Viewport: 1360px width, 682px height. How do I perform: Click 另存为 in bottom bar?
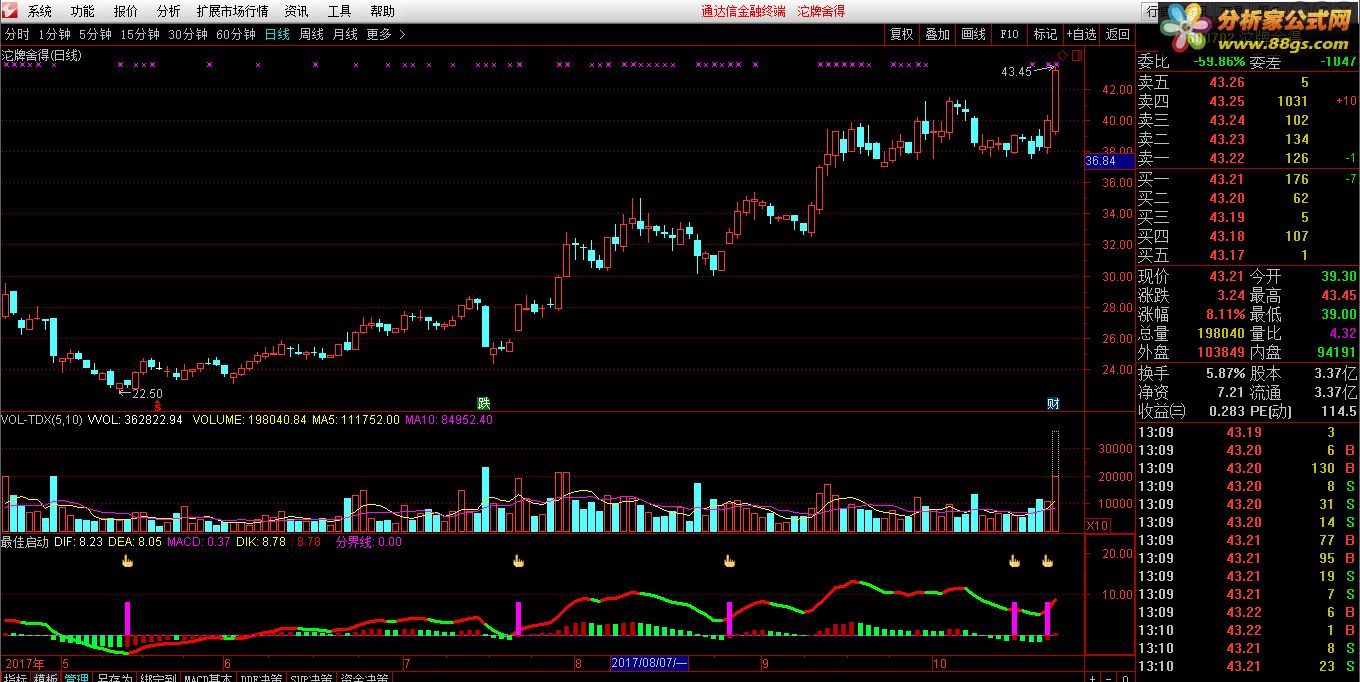[115, 678]
